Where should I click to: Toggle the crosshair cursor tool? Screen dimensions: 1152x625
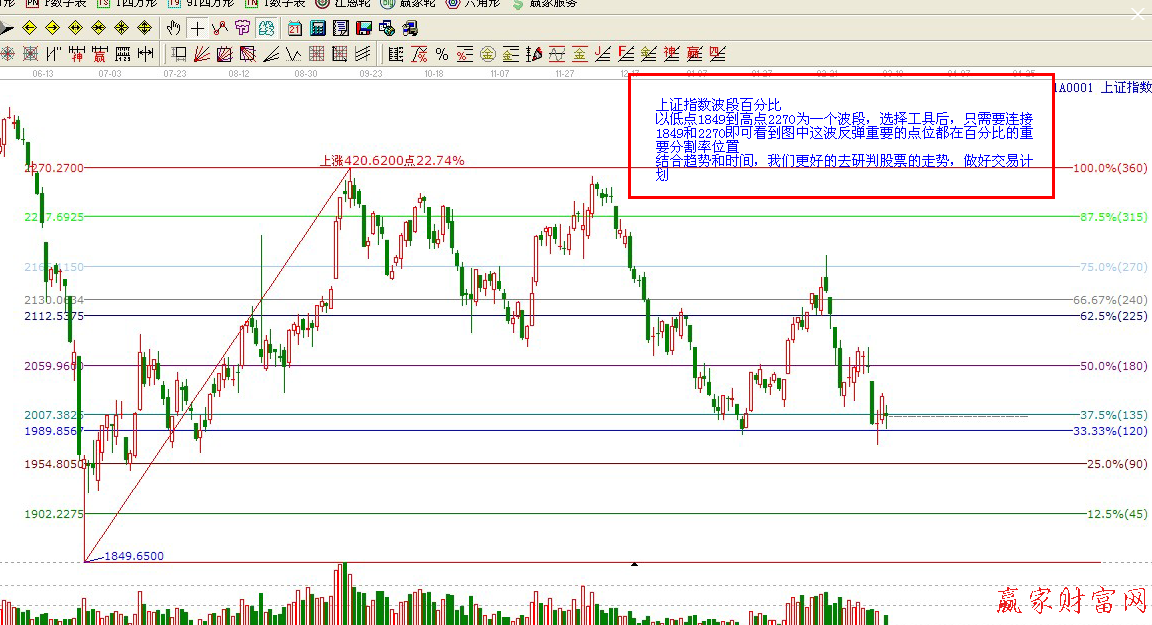[x=197, y=28]
